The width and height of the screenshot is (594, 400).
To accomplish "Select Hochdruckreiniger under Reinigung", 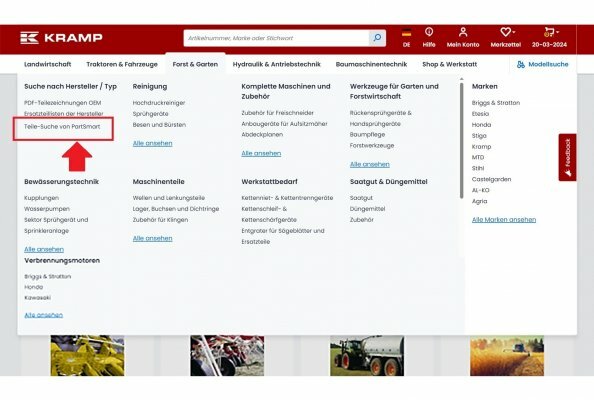I will 159,103.
